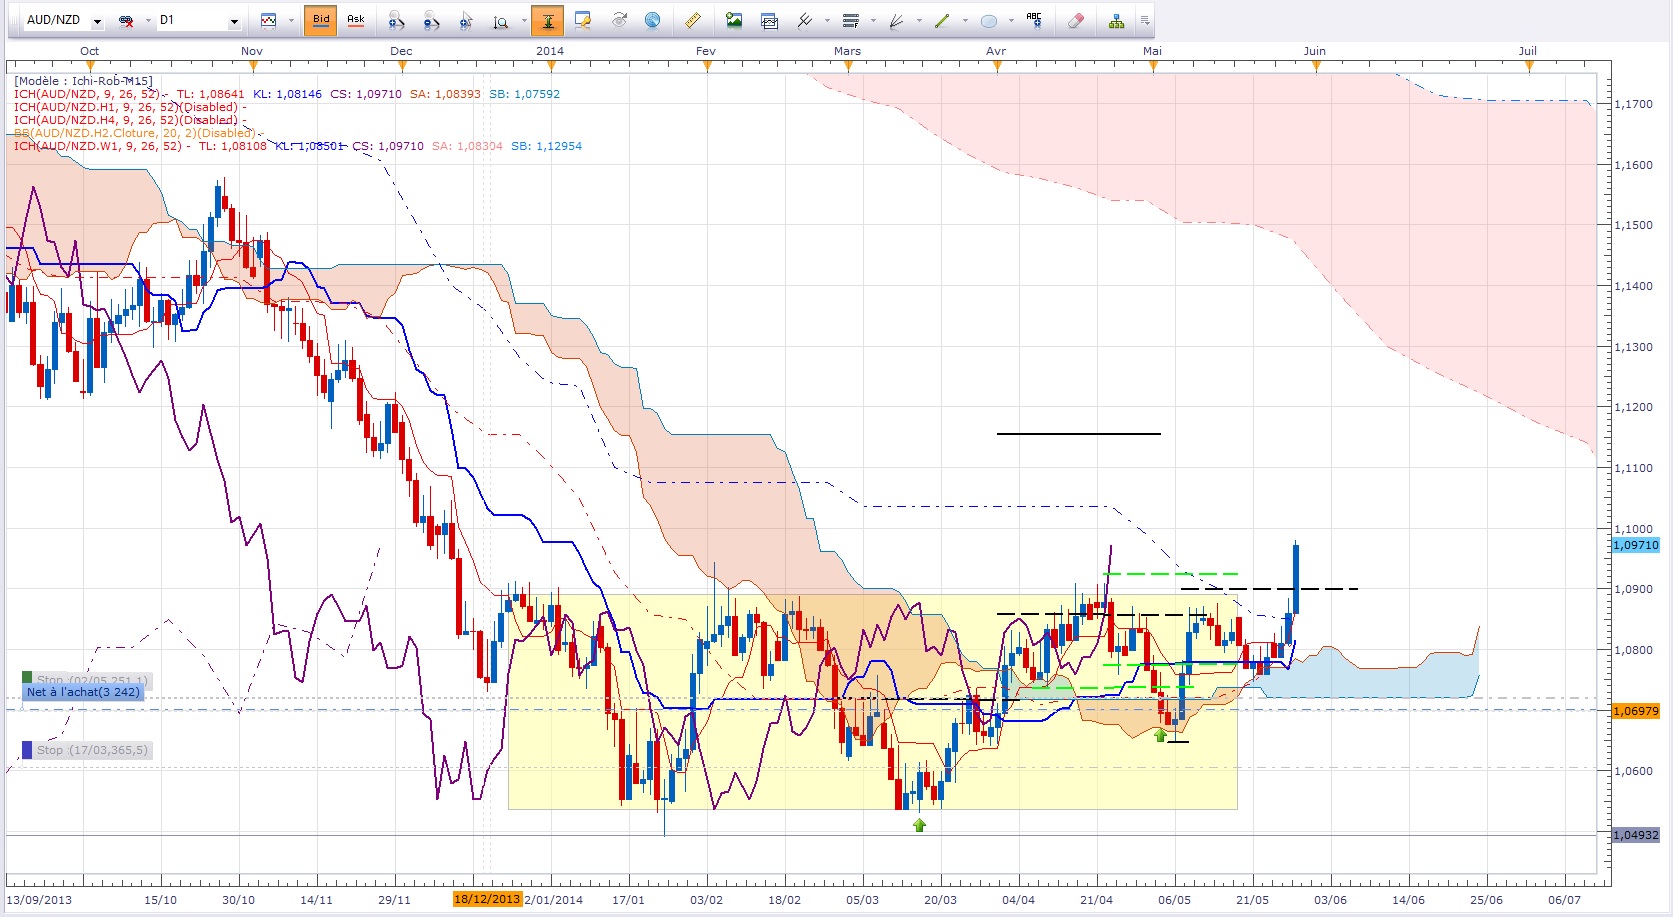This screenshot has height=917, width=1673.
Task: Expand the chart type dropdown arrow
Action: pyautogui.click(x=291, y=21)
